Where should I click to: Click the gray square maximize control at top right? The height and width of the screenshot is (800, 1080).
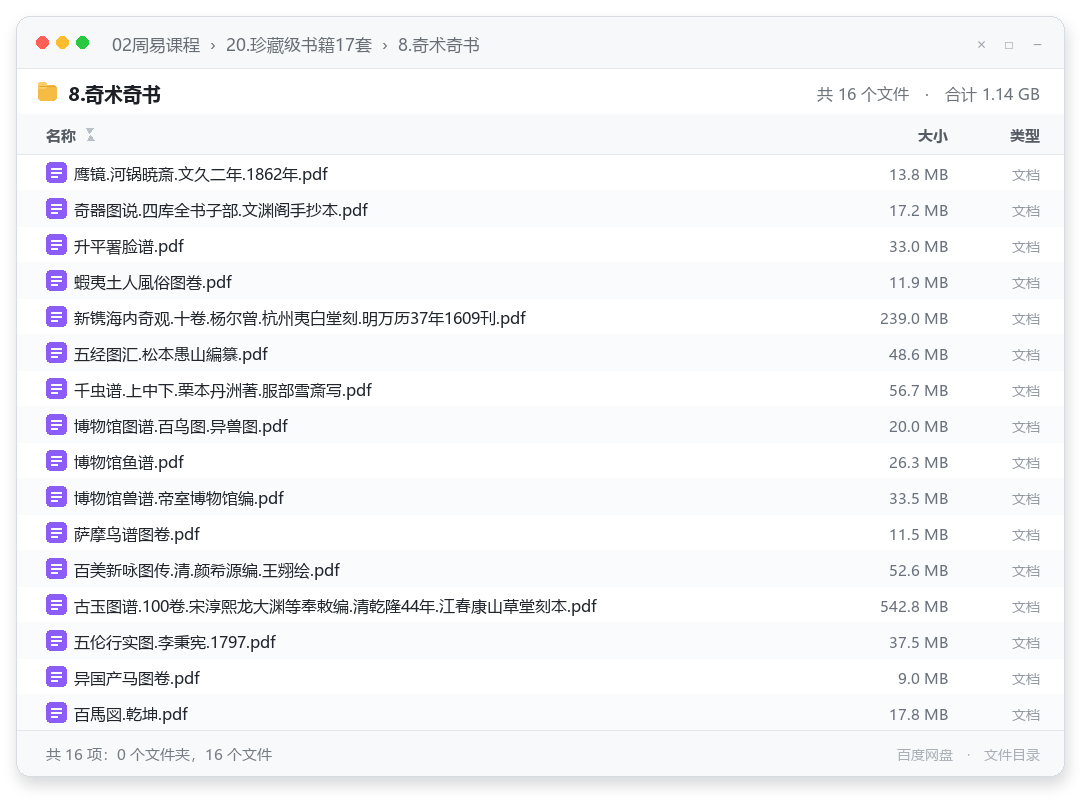pyautogui.click(x=1009, y=45)
